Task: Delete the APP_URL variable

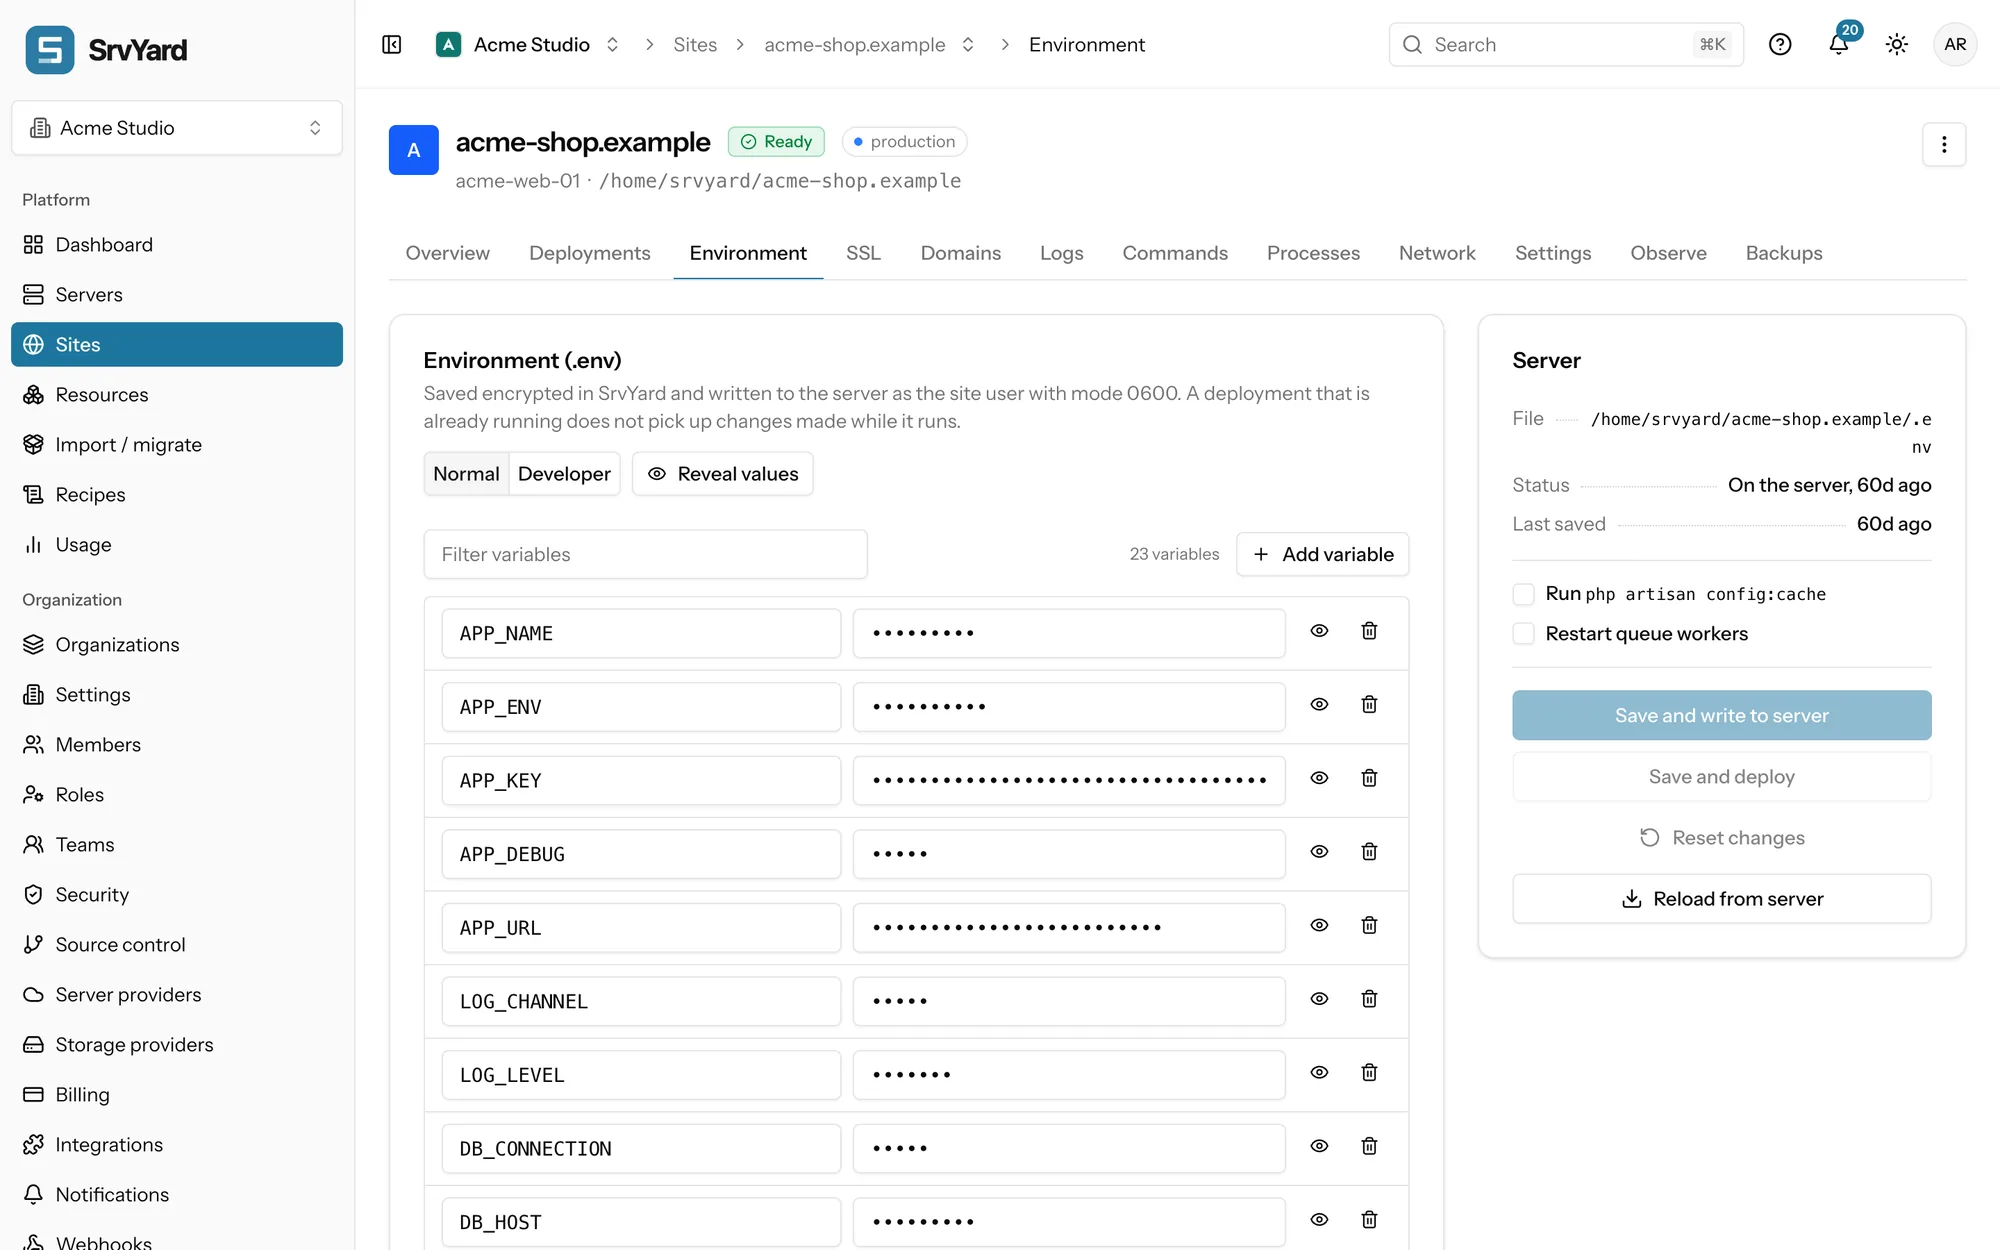Action: click(1369, 926)
